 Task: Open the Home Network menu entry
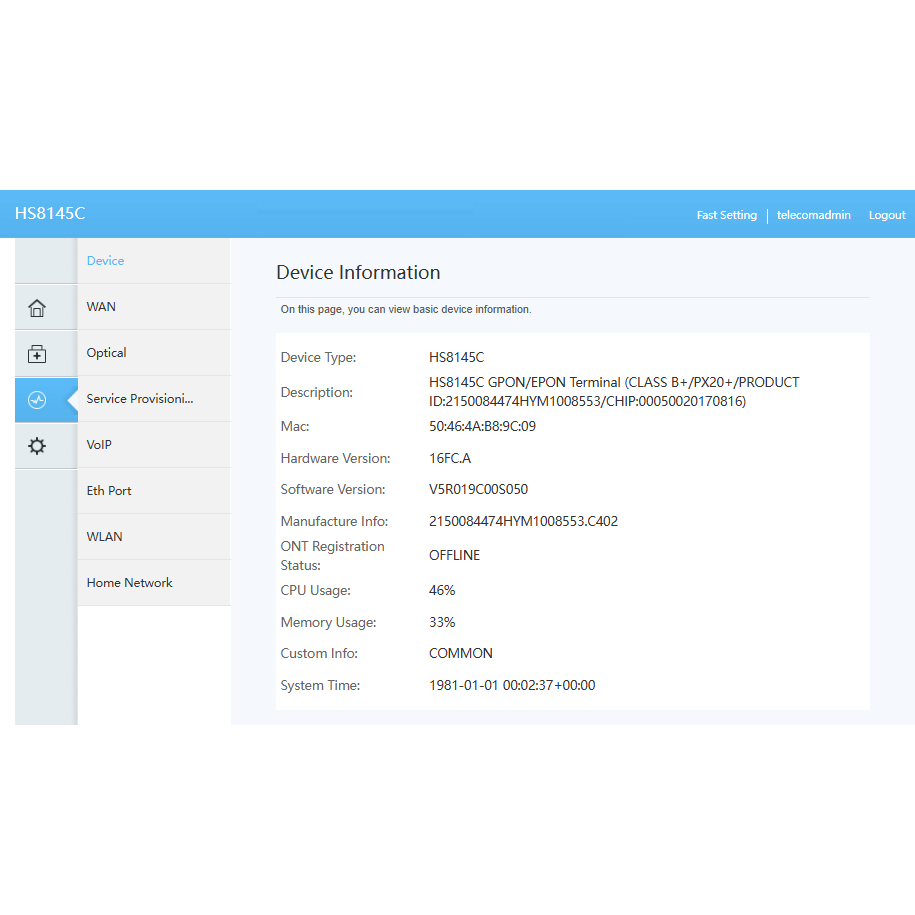[129, 583]
